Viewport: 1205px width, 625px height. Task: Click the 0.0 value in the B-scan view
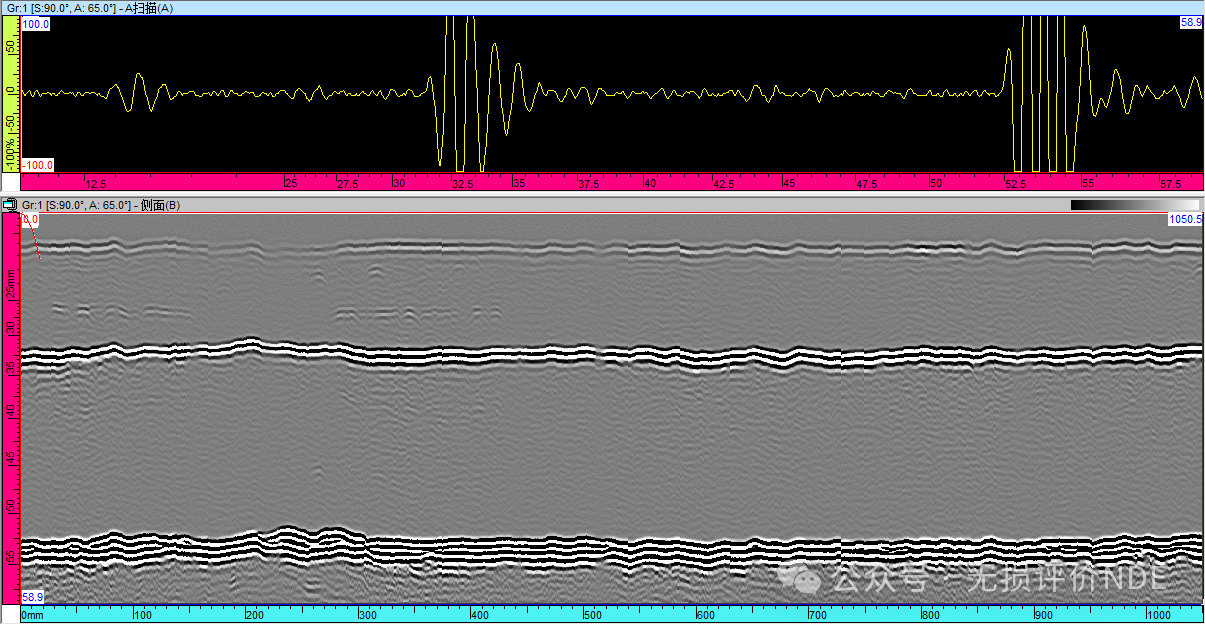pos(30,219)
